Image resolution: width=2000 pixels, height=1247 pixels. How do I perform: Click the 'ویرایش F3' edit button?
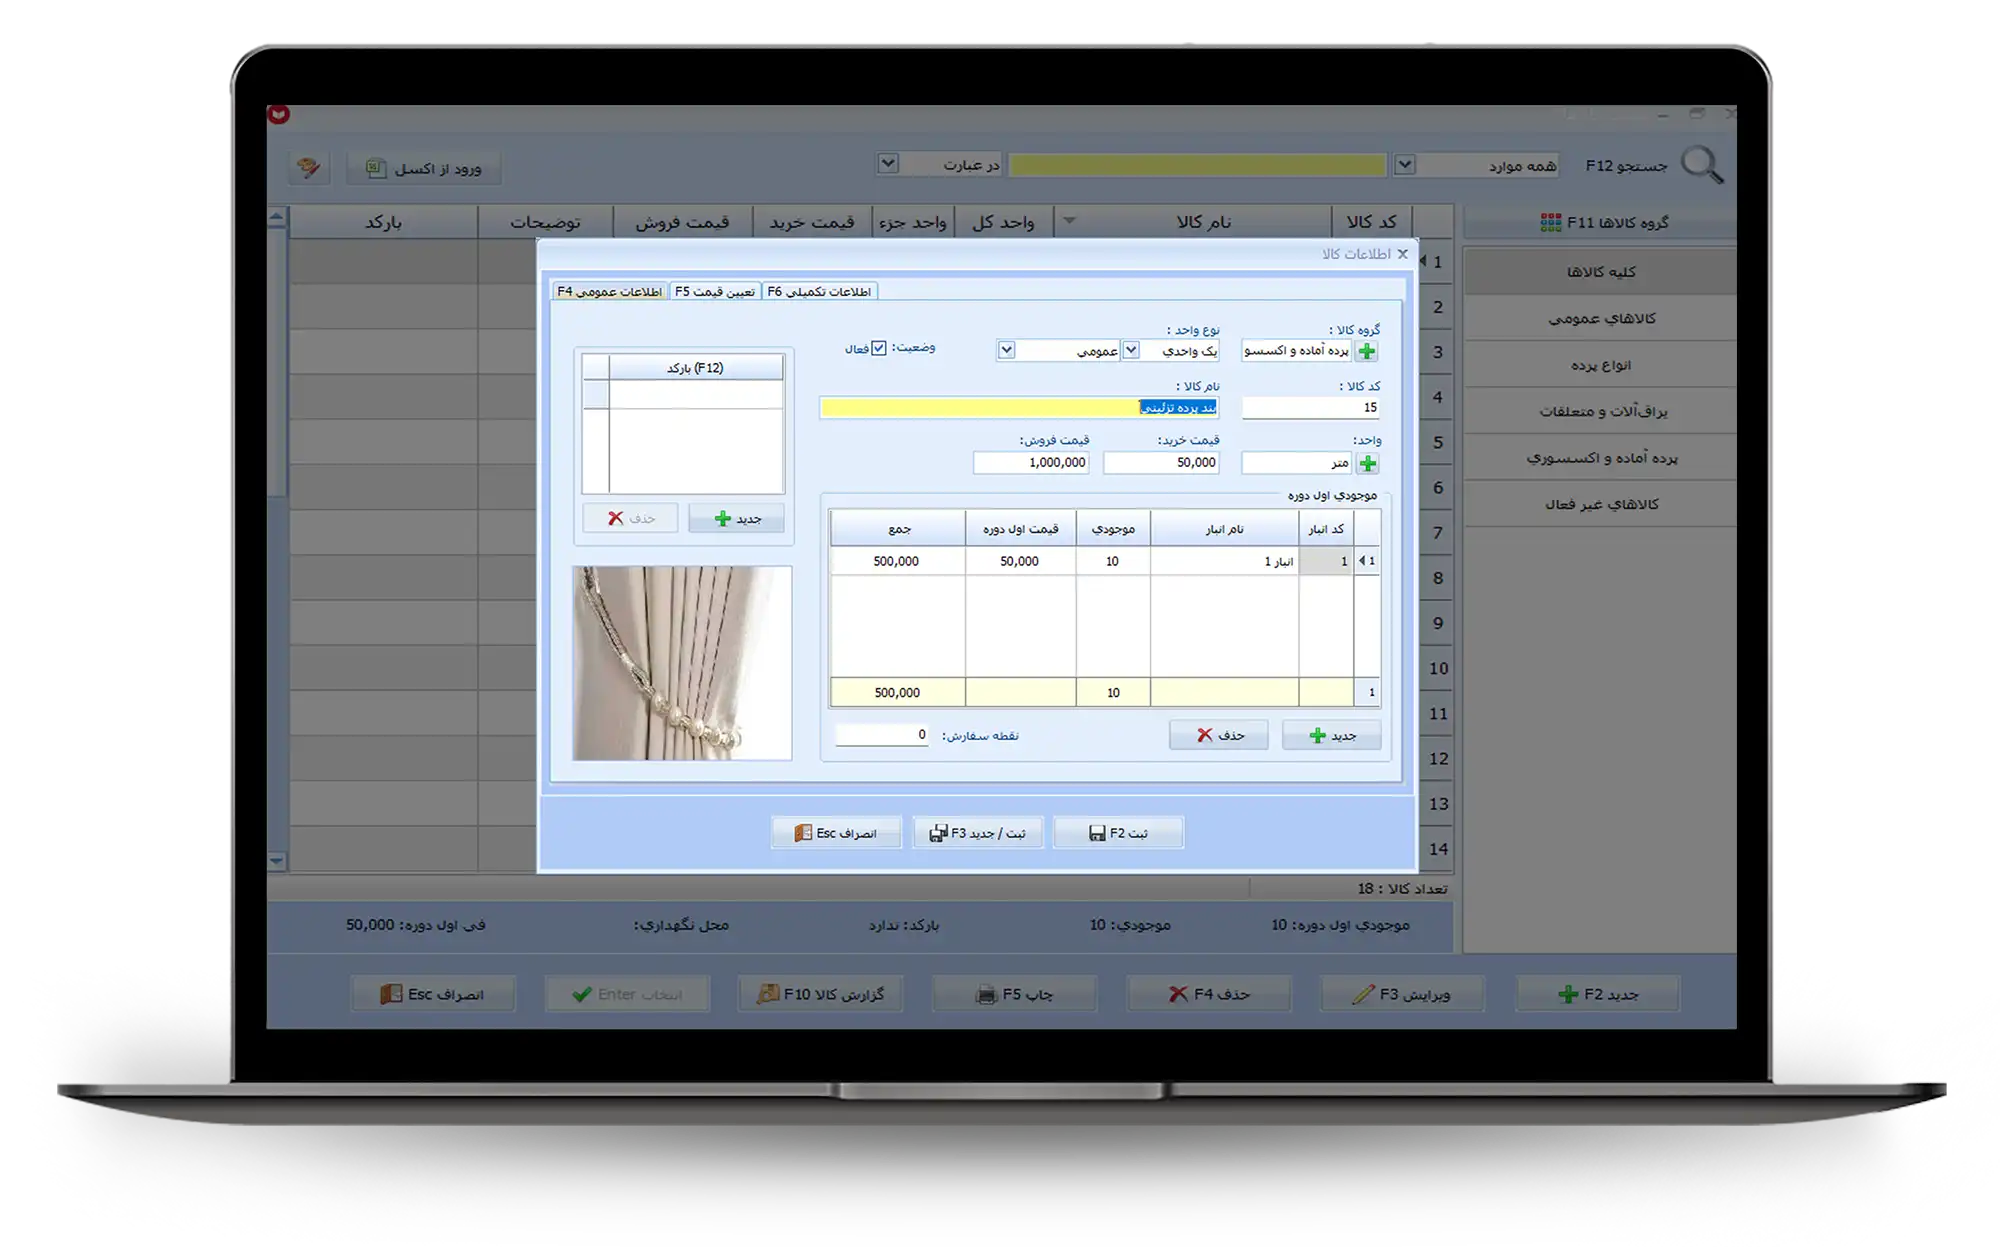pyautogui.click(x=1402, y=994)
